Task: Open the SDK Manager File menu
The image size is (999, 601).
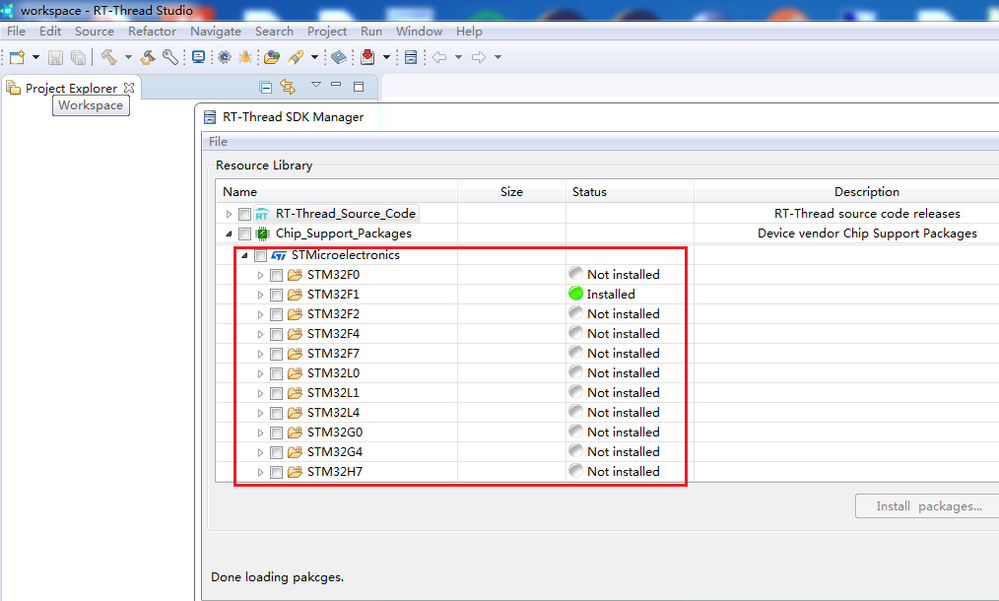Action: coord(218,141)
